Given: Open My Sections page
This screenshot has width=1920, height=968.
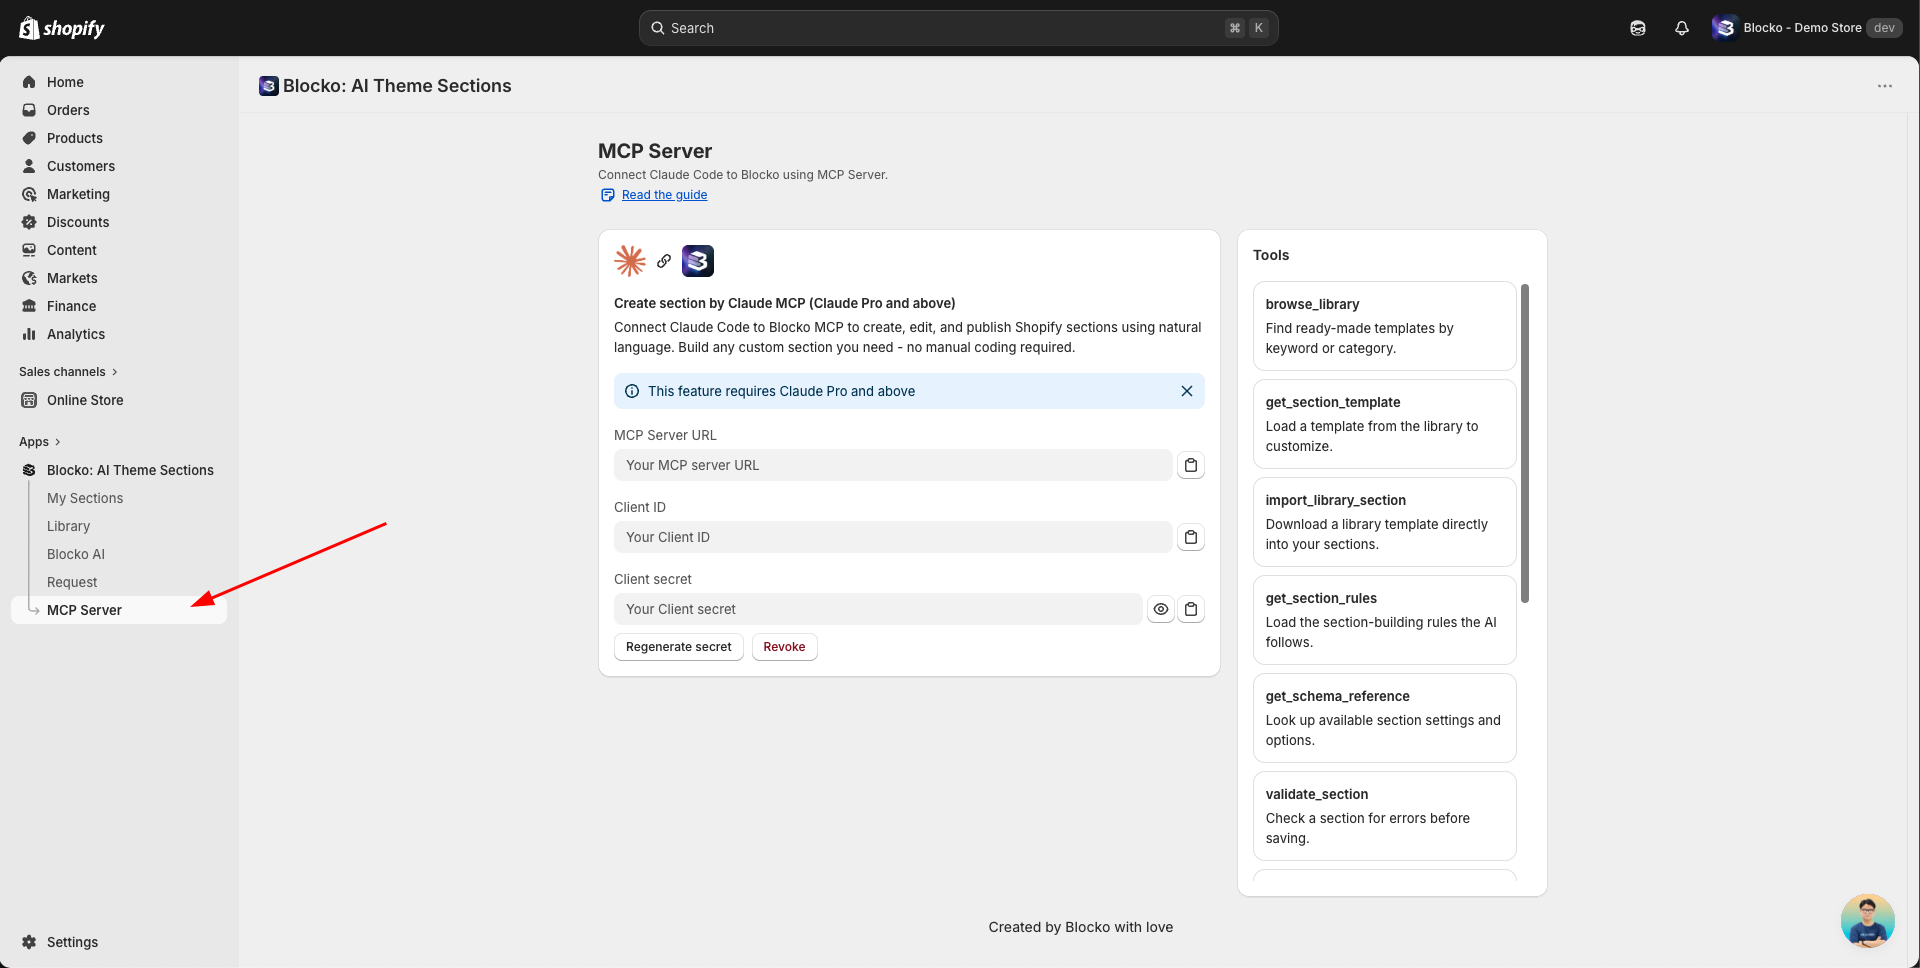Looking at the screenshot, I should point(85,498).
